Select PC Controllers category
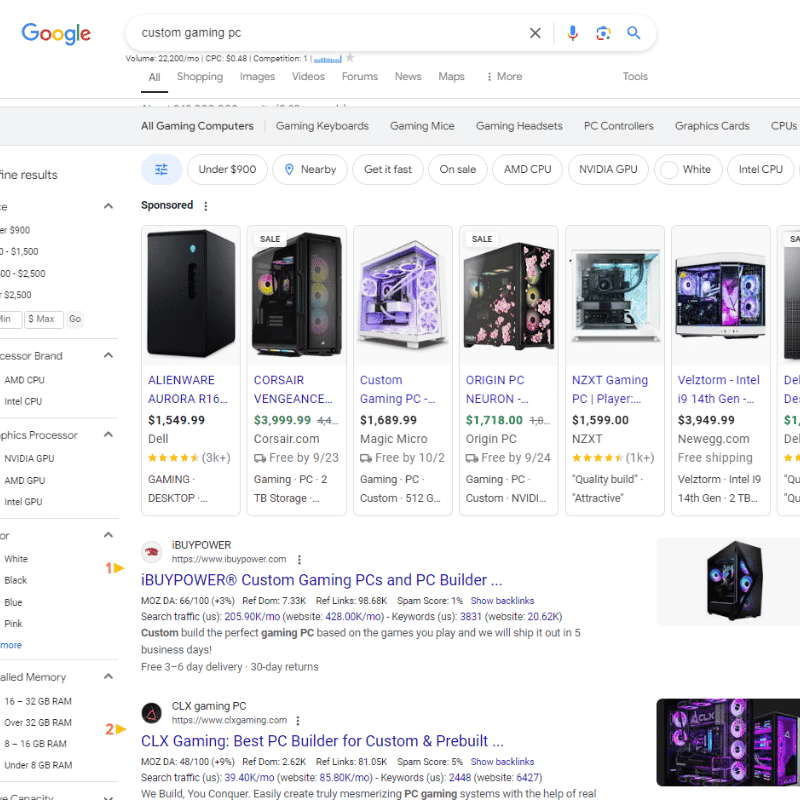Viewport: 800px width, 800px height. click(x=618, y=126)
